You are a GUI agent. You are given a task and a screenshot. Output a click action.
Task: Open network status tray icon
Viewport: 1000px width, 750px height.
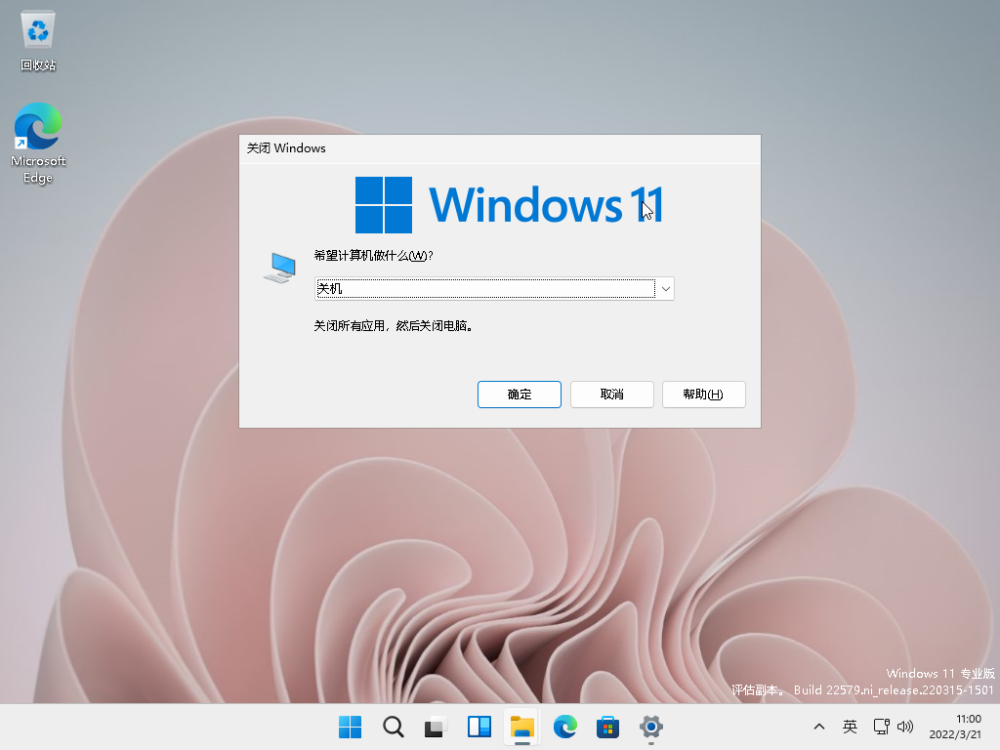point(881,726)
